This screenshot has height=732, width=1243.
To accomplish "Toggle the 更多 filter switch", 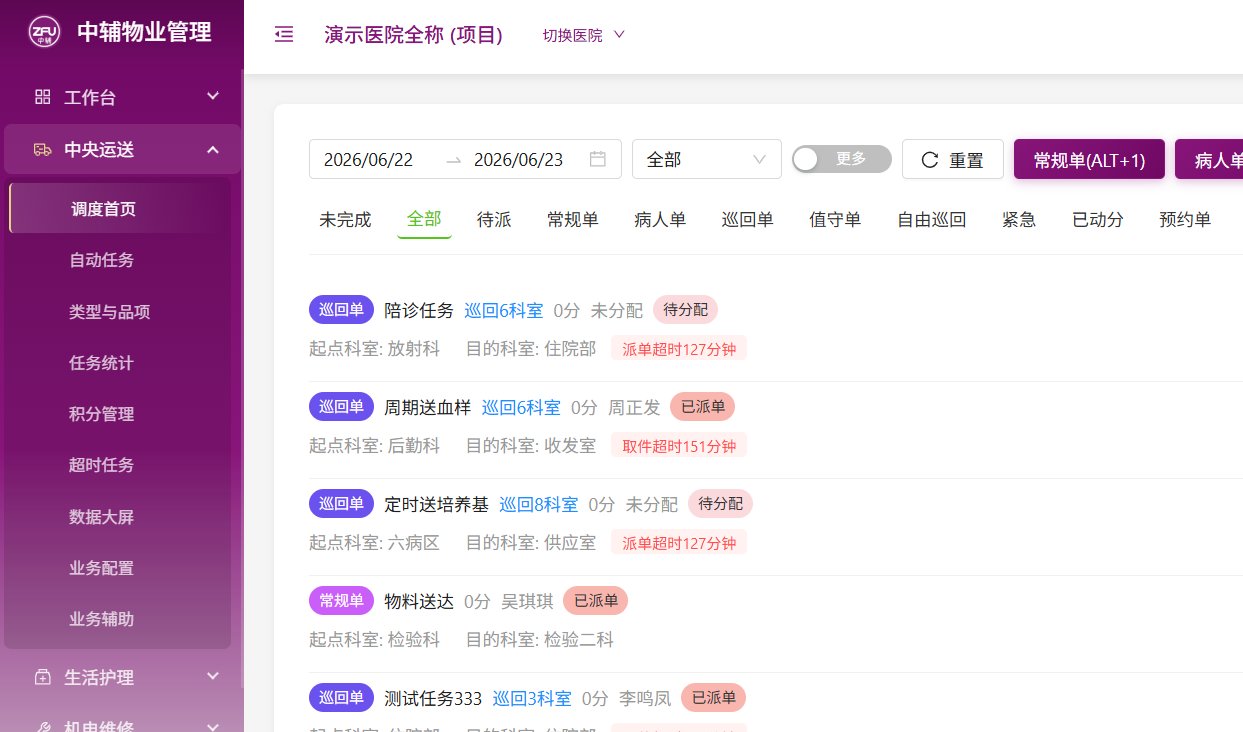I will [x=841, y=159].
